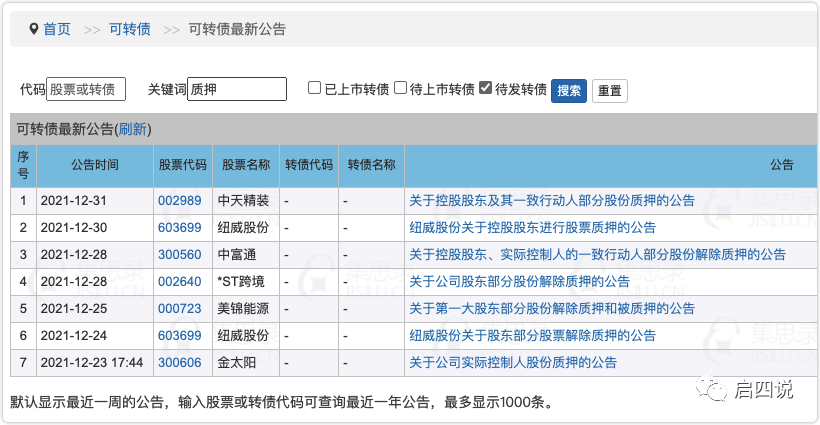Check the 待上市转债 checkbox
The image size is (820, 425).
400,88
